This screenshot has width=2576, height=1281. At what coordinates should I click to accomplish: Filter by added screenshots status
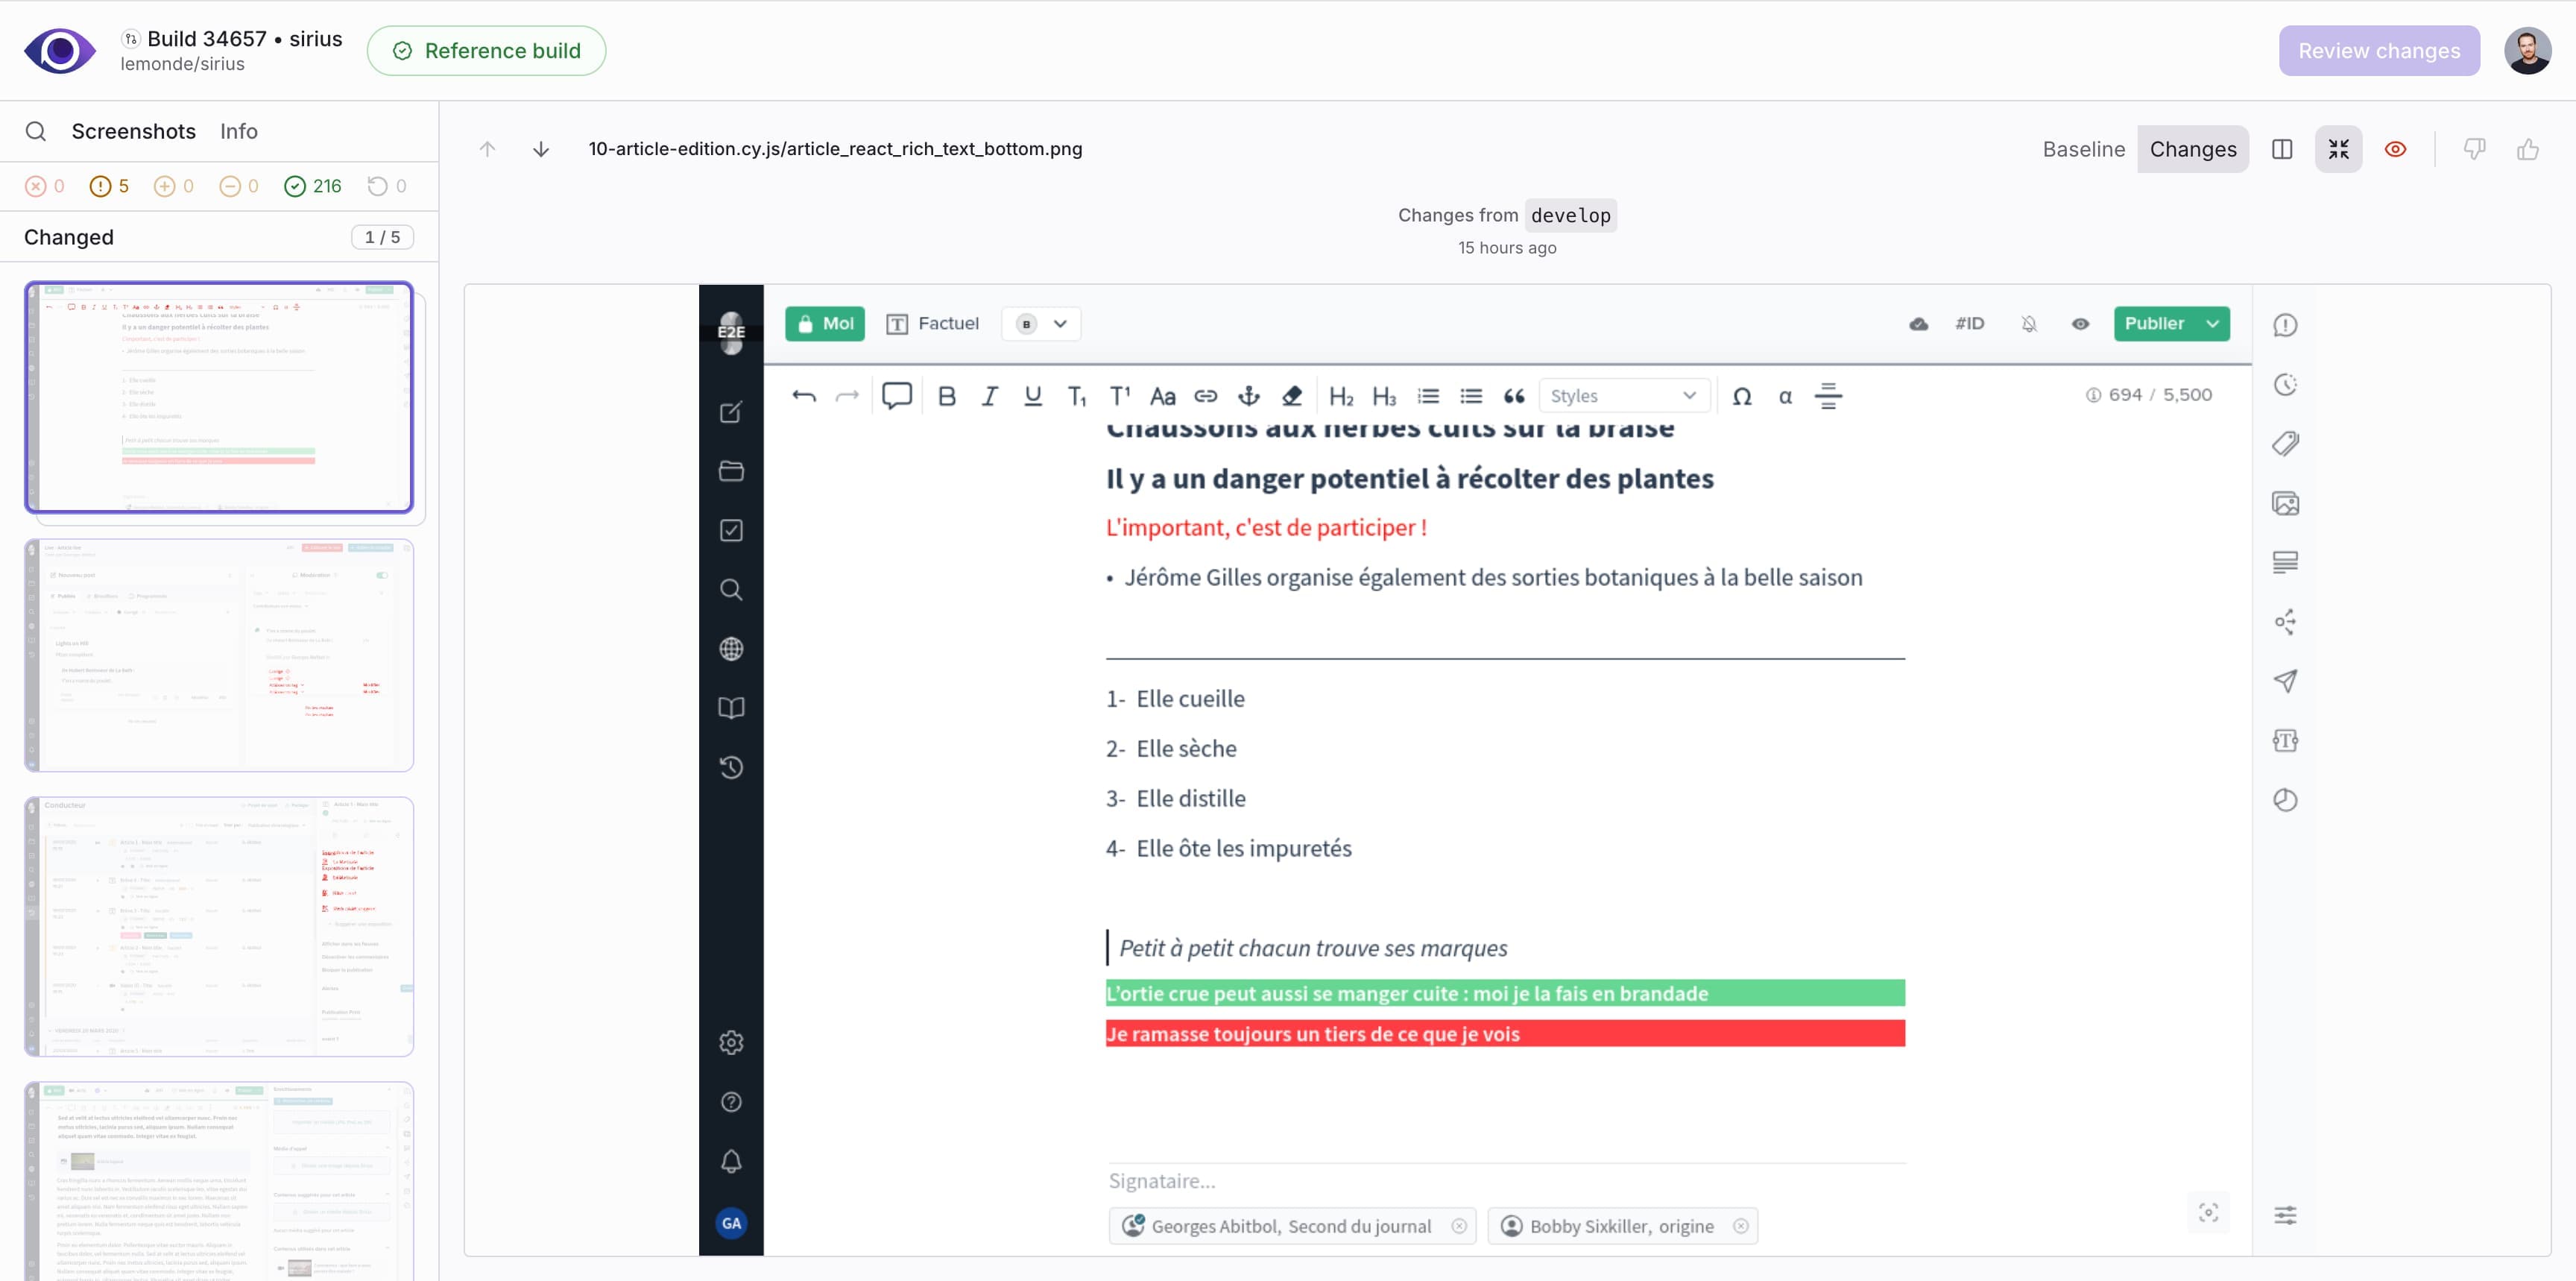(174, 186)
